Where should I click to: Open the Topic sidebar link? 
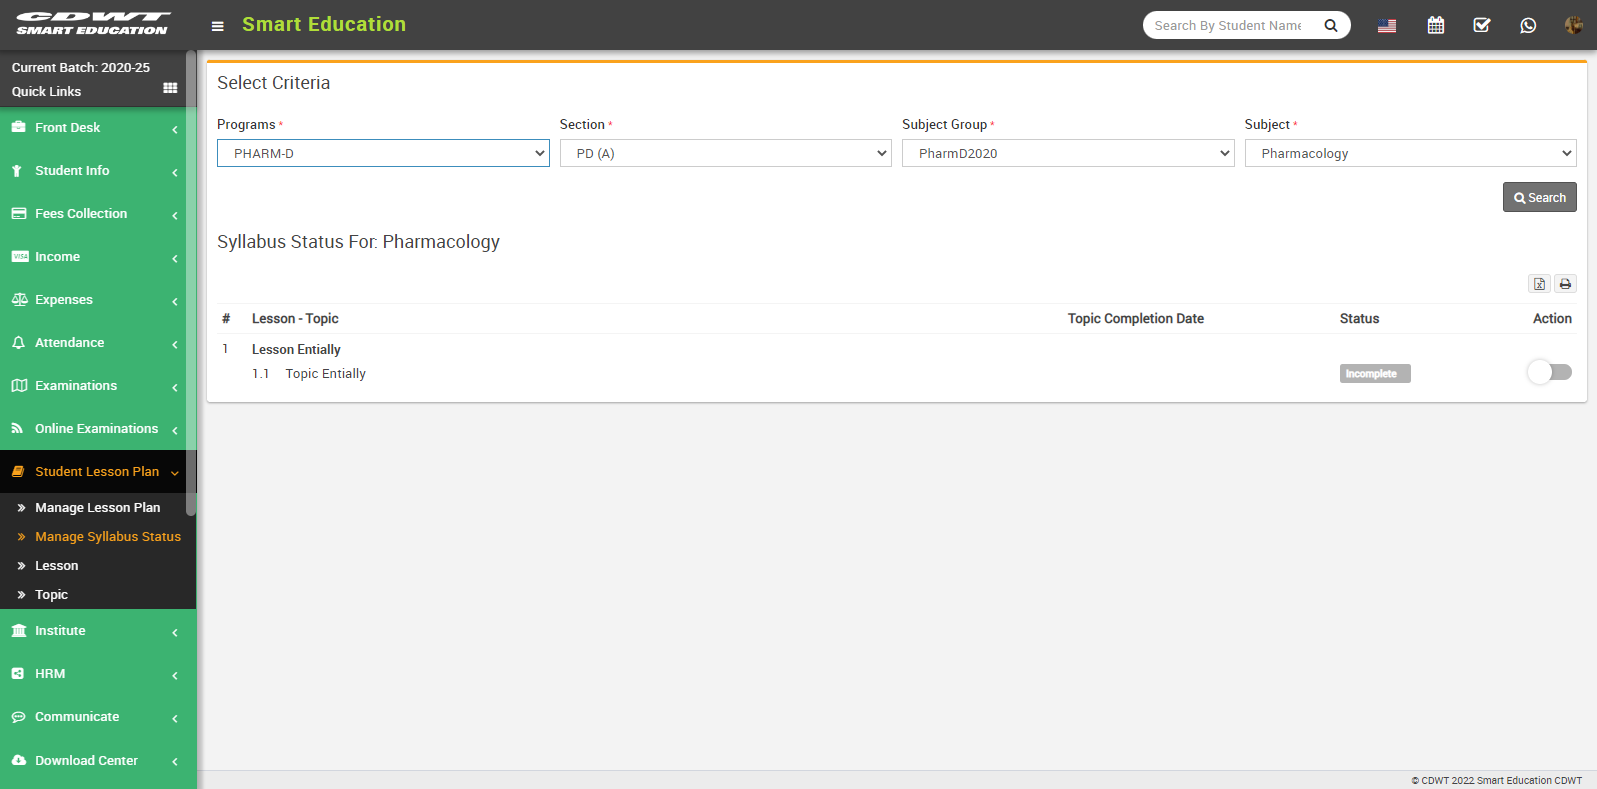pos(51,594)
